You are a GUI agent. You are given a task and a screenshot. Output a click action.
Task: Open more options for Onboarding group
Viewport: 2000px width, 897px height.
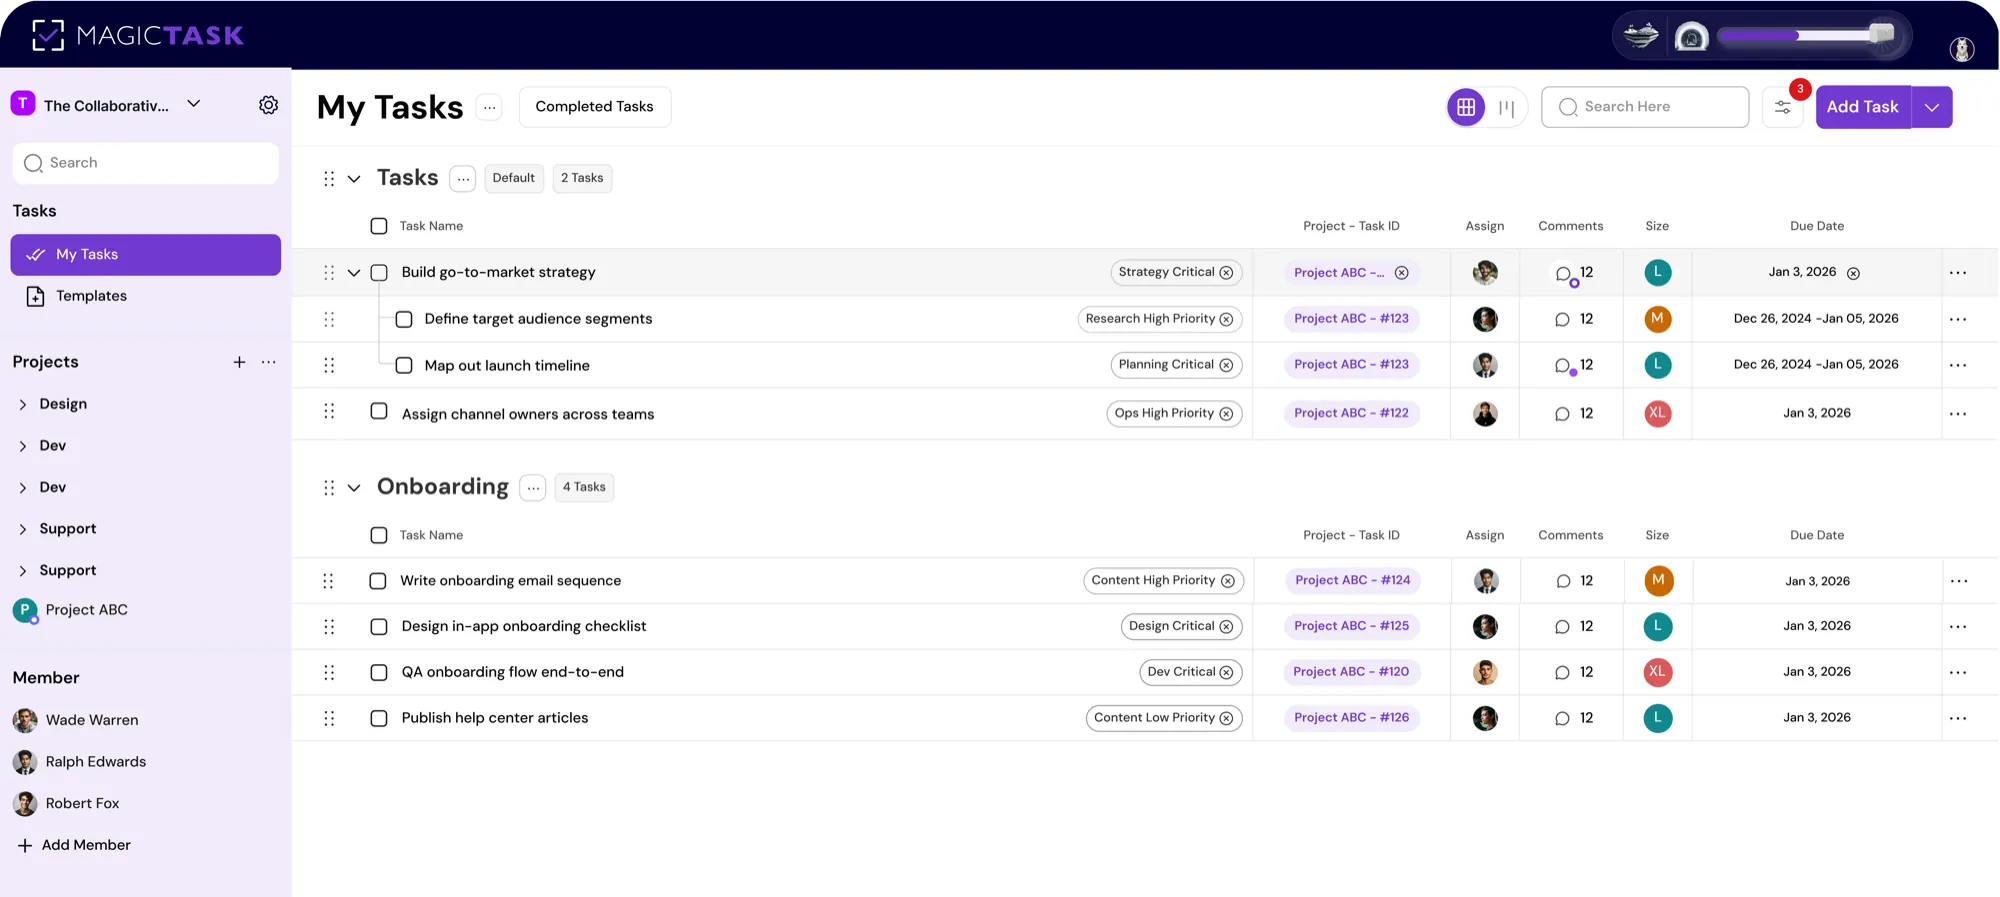tap(533, 488)
